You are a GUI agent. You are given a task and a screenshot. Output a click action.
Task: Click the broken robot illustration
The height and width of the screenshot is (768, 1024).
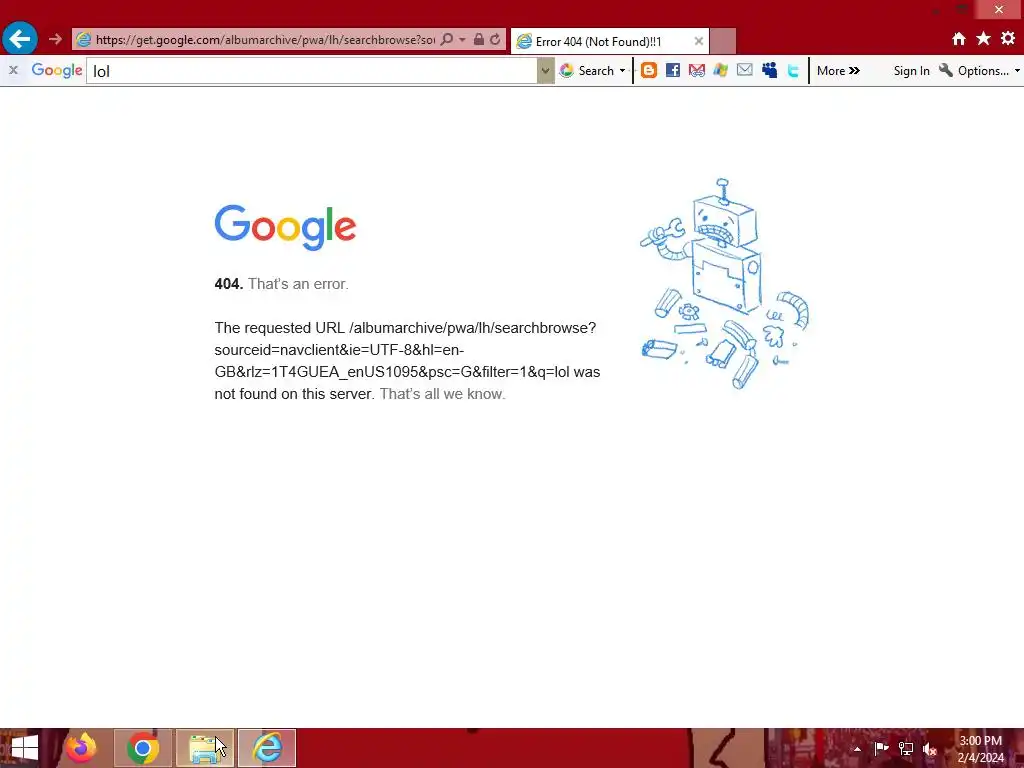(725, 283)
